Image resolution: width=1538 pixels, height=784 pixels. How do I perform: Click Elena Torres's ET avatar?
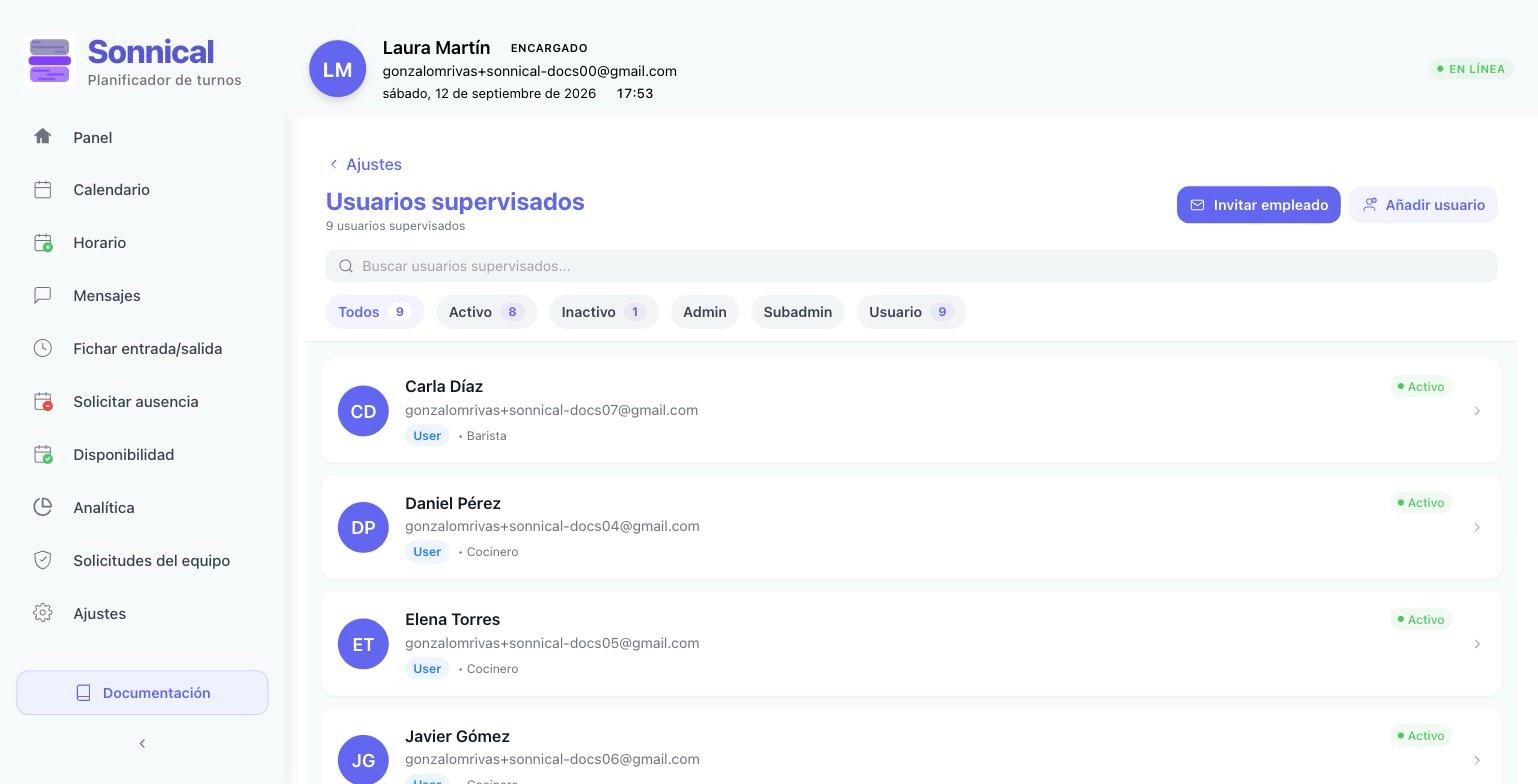pyautogui.click(x=363, y=644)
